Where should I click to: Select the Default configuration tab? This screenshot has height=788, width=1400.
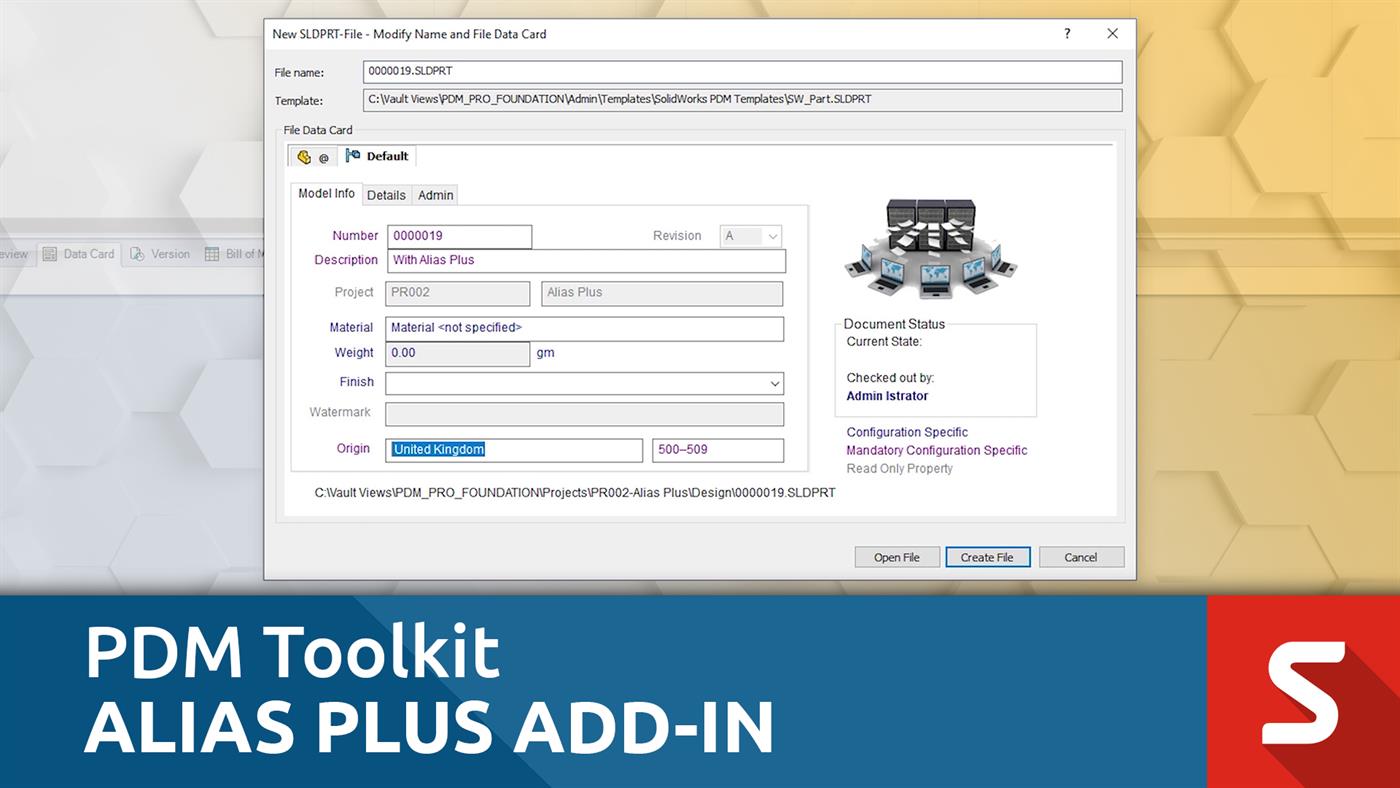click(385, 156)
